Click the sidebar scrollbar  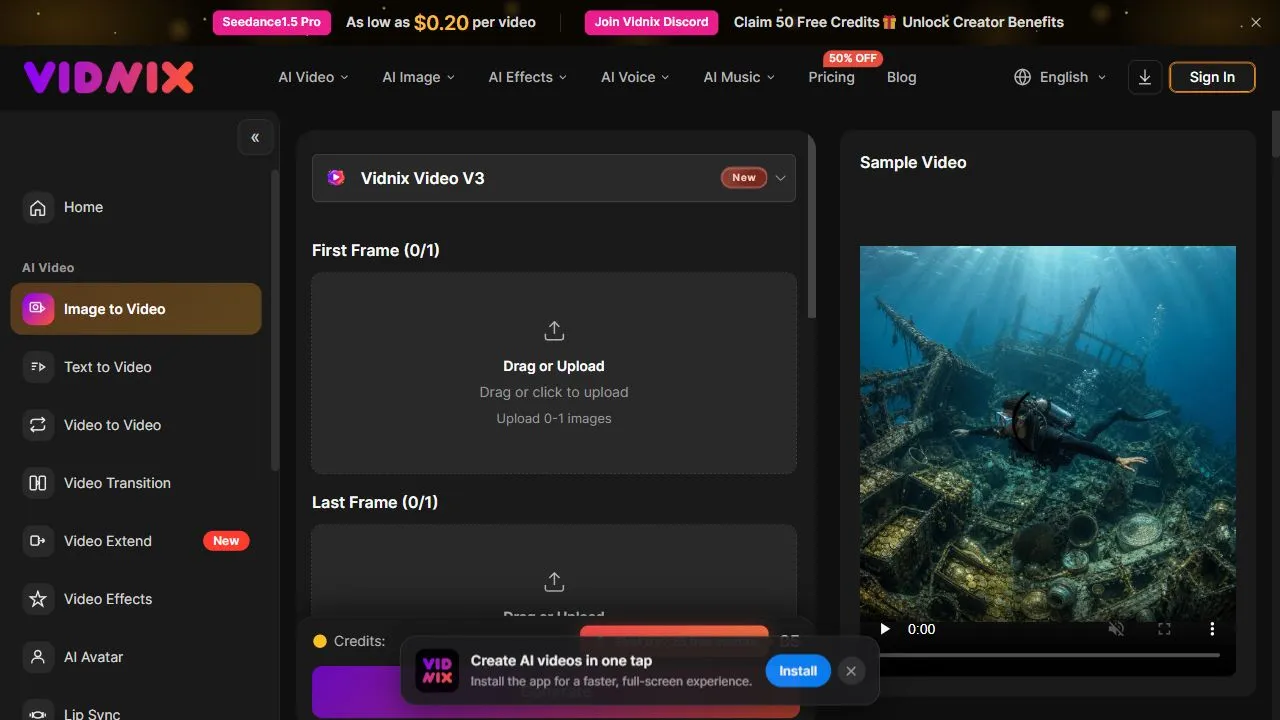(275, 320)
